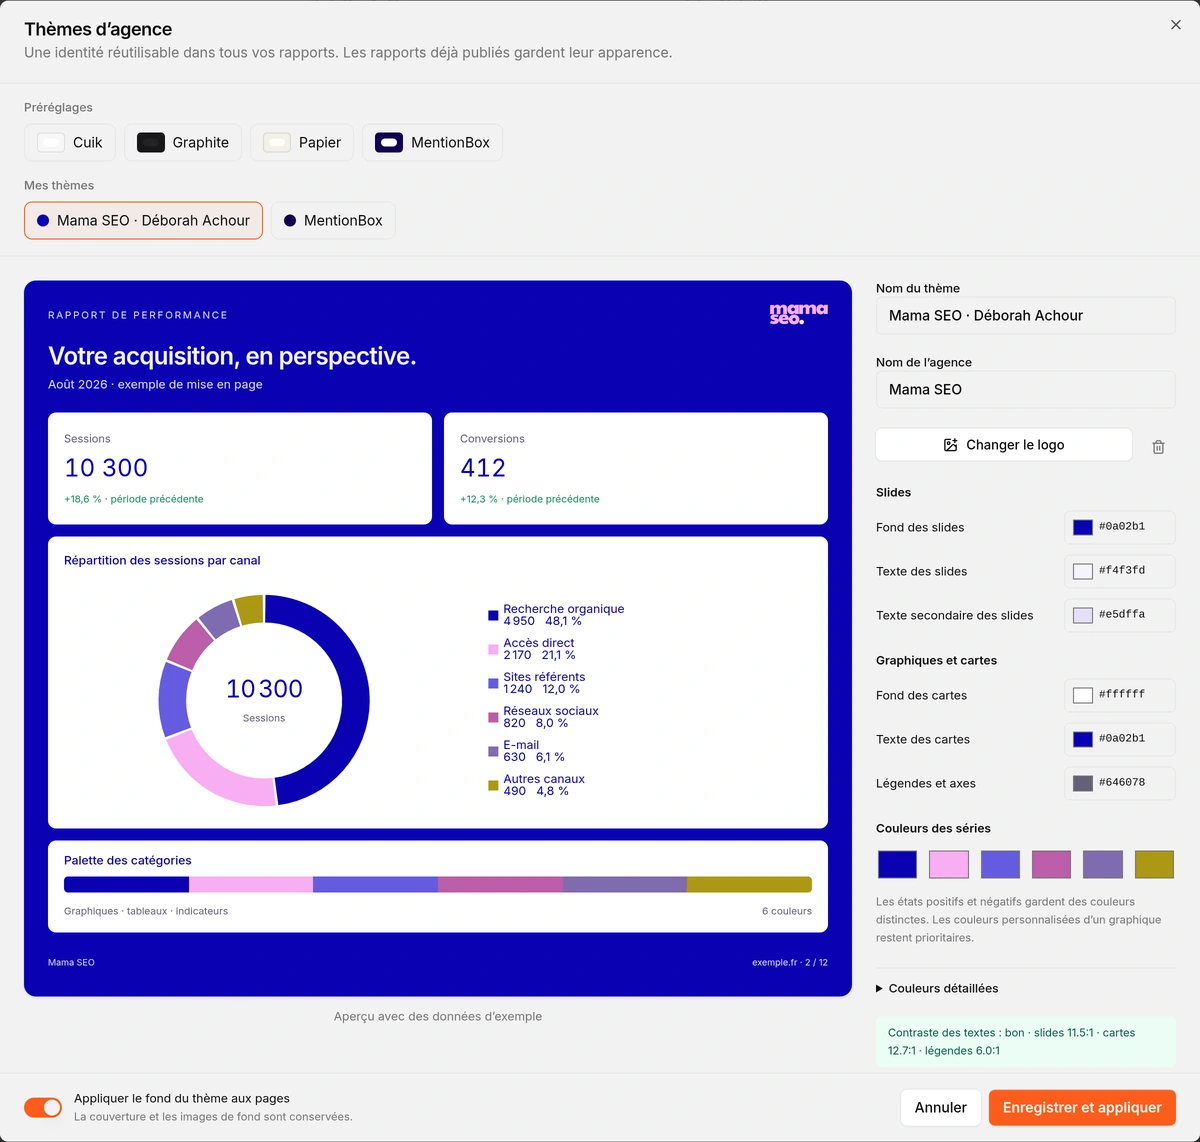The width and height of the screenshot is (1200, 1142).
Task: Edit the magenta series color
Action: coord(1052,864)
